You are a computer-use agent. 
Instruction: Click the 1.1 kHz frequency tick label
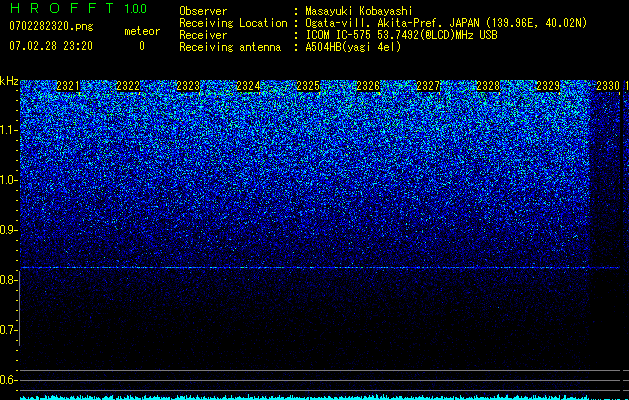click(x=8, y=130)
